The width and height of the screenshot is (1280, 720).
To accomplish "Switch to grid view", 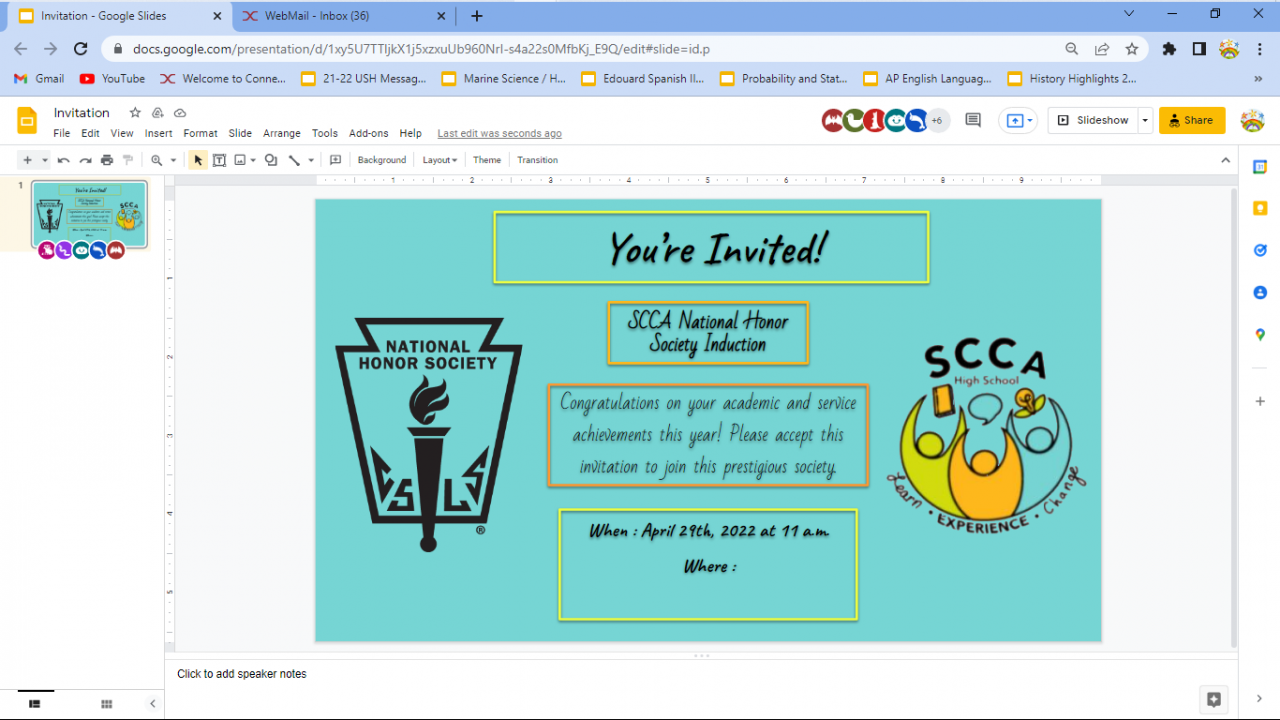I will pyautogui.click(x=107, y=704).
